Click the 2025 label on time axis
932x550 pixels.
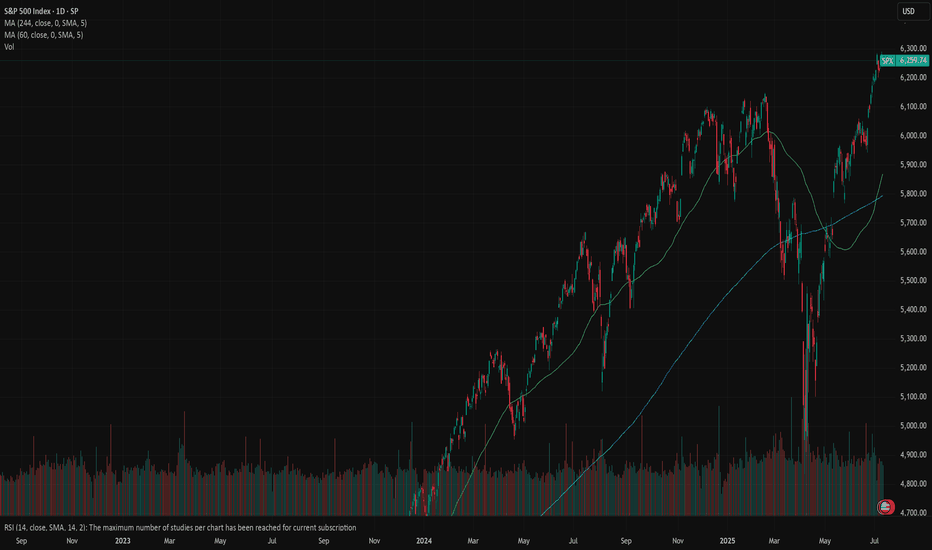727,541
